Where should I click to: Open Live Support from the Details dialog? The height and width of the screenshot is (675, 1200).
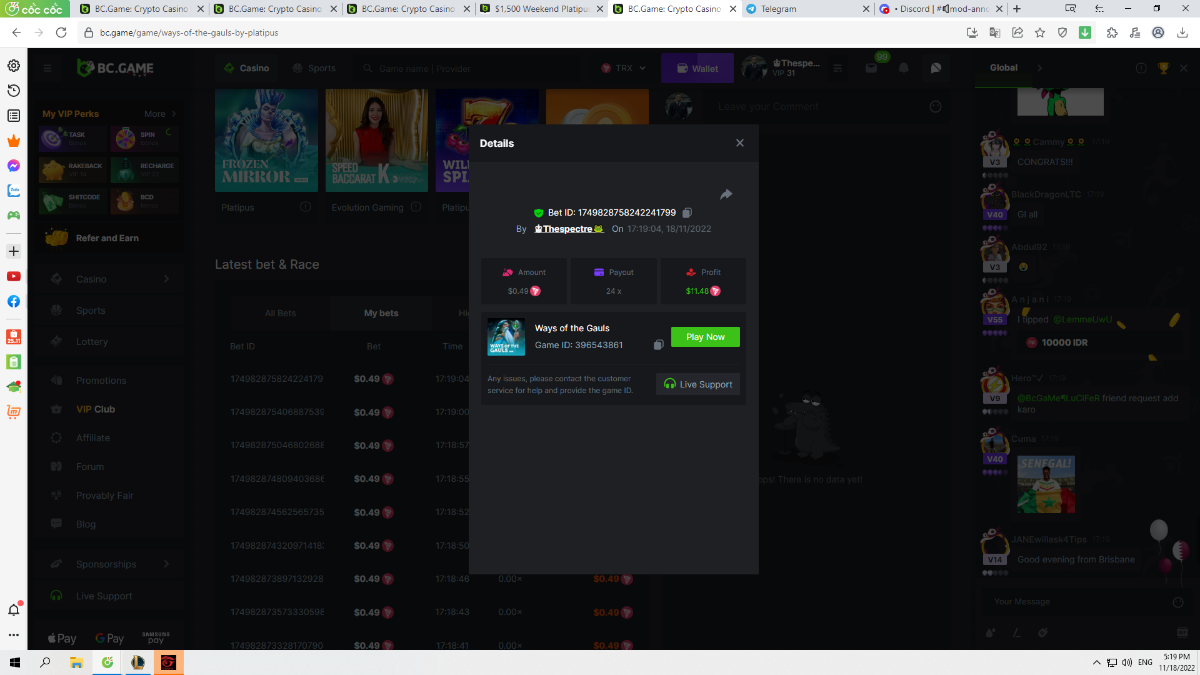pyautogui.click(x=698, y=384)
